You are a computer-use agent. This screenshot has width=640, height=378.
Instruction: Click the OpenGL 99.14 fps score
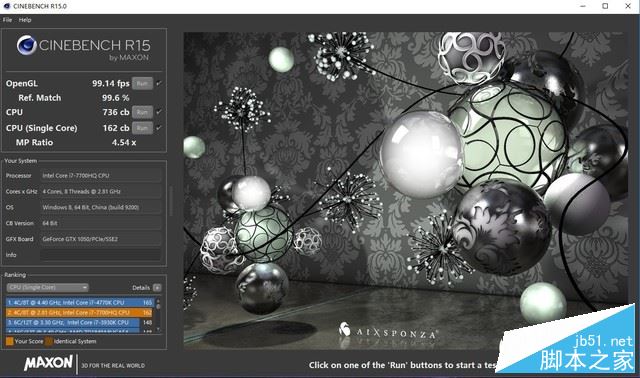pyautogui.click(x=111, y=83)
